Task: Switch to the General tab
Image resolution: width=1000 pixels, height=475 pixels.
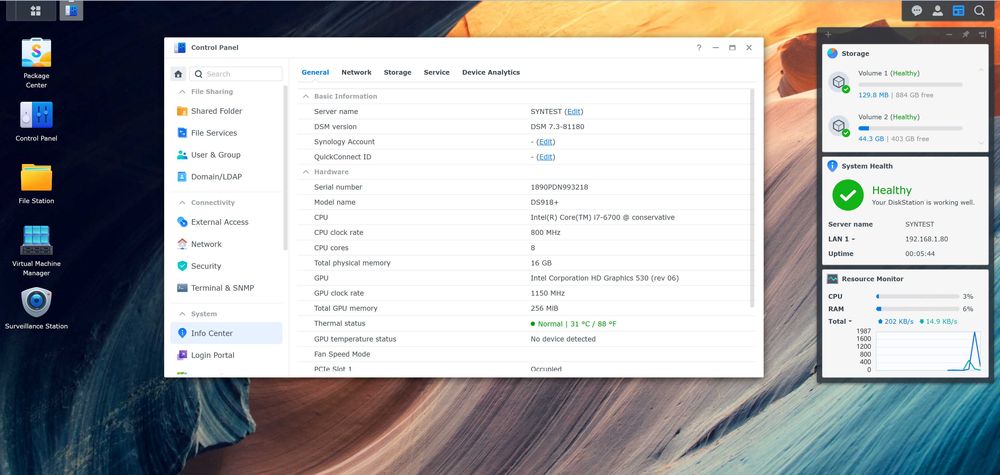Action: [315, 73]
